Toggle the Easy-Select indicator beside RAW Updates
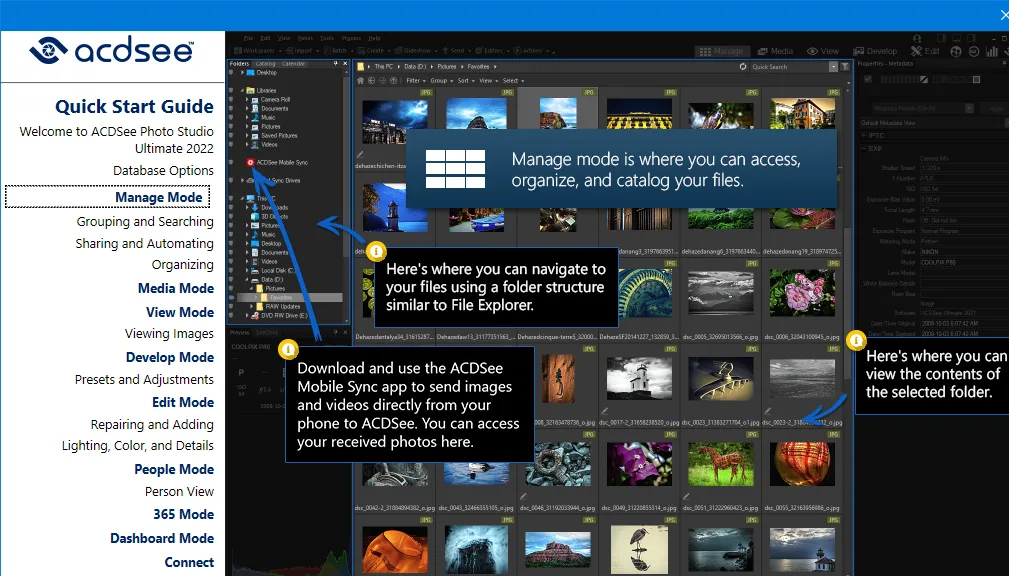This screenshot has width=1009, height=576. (231, 307)
